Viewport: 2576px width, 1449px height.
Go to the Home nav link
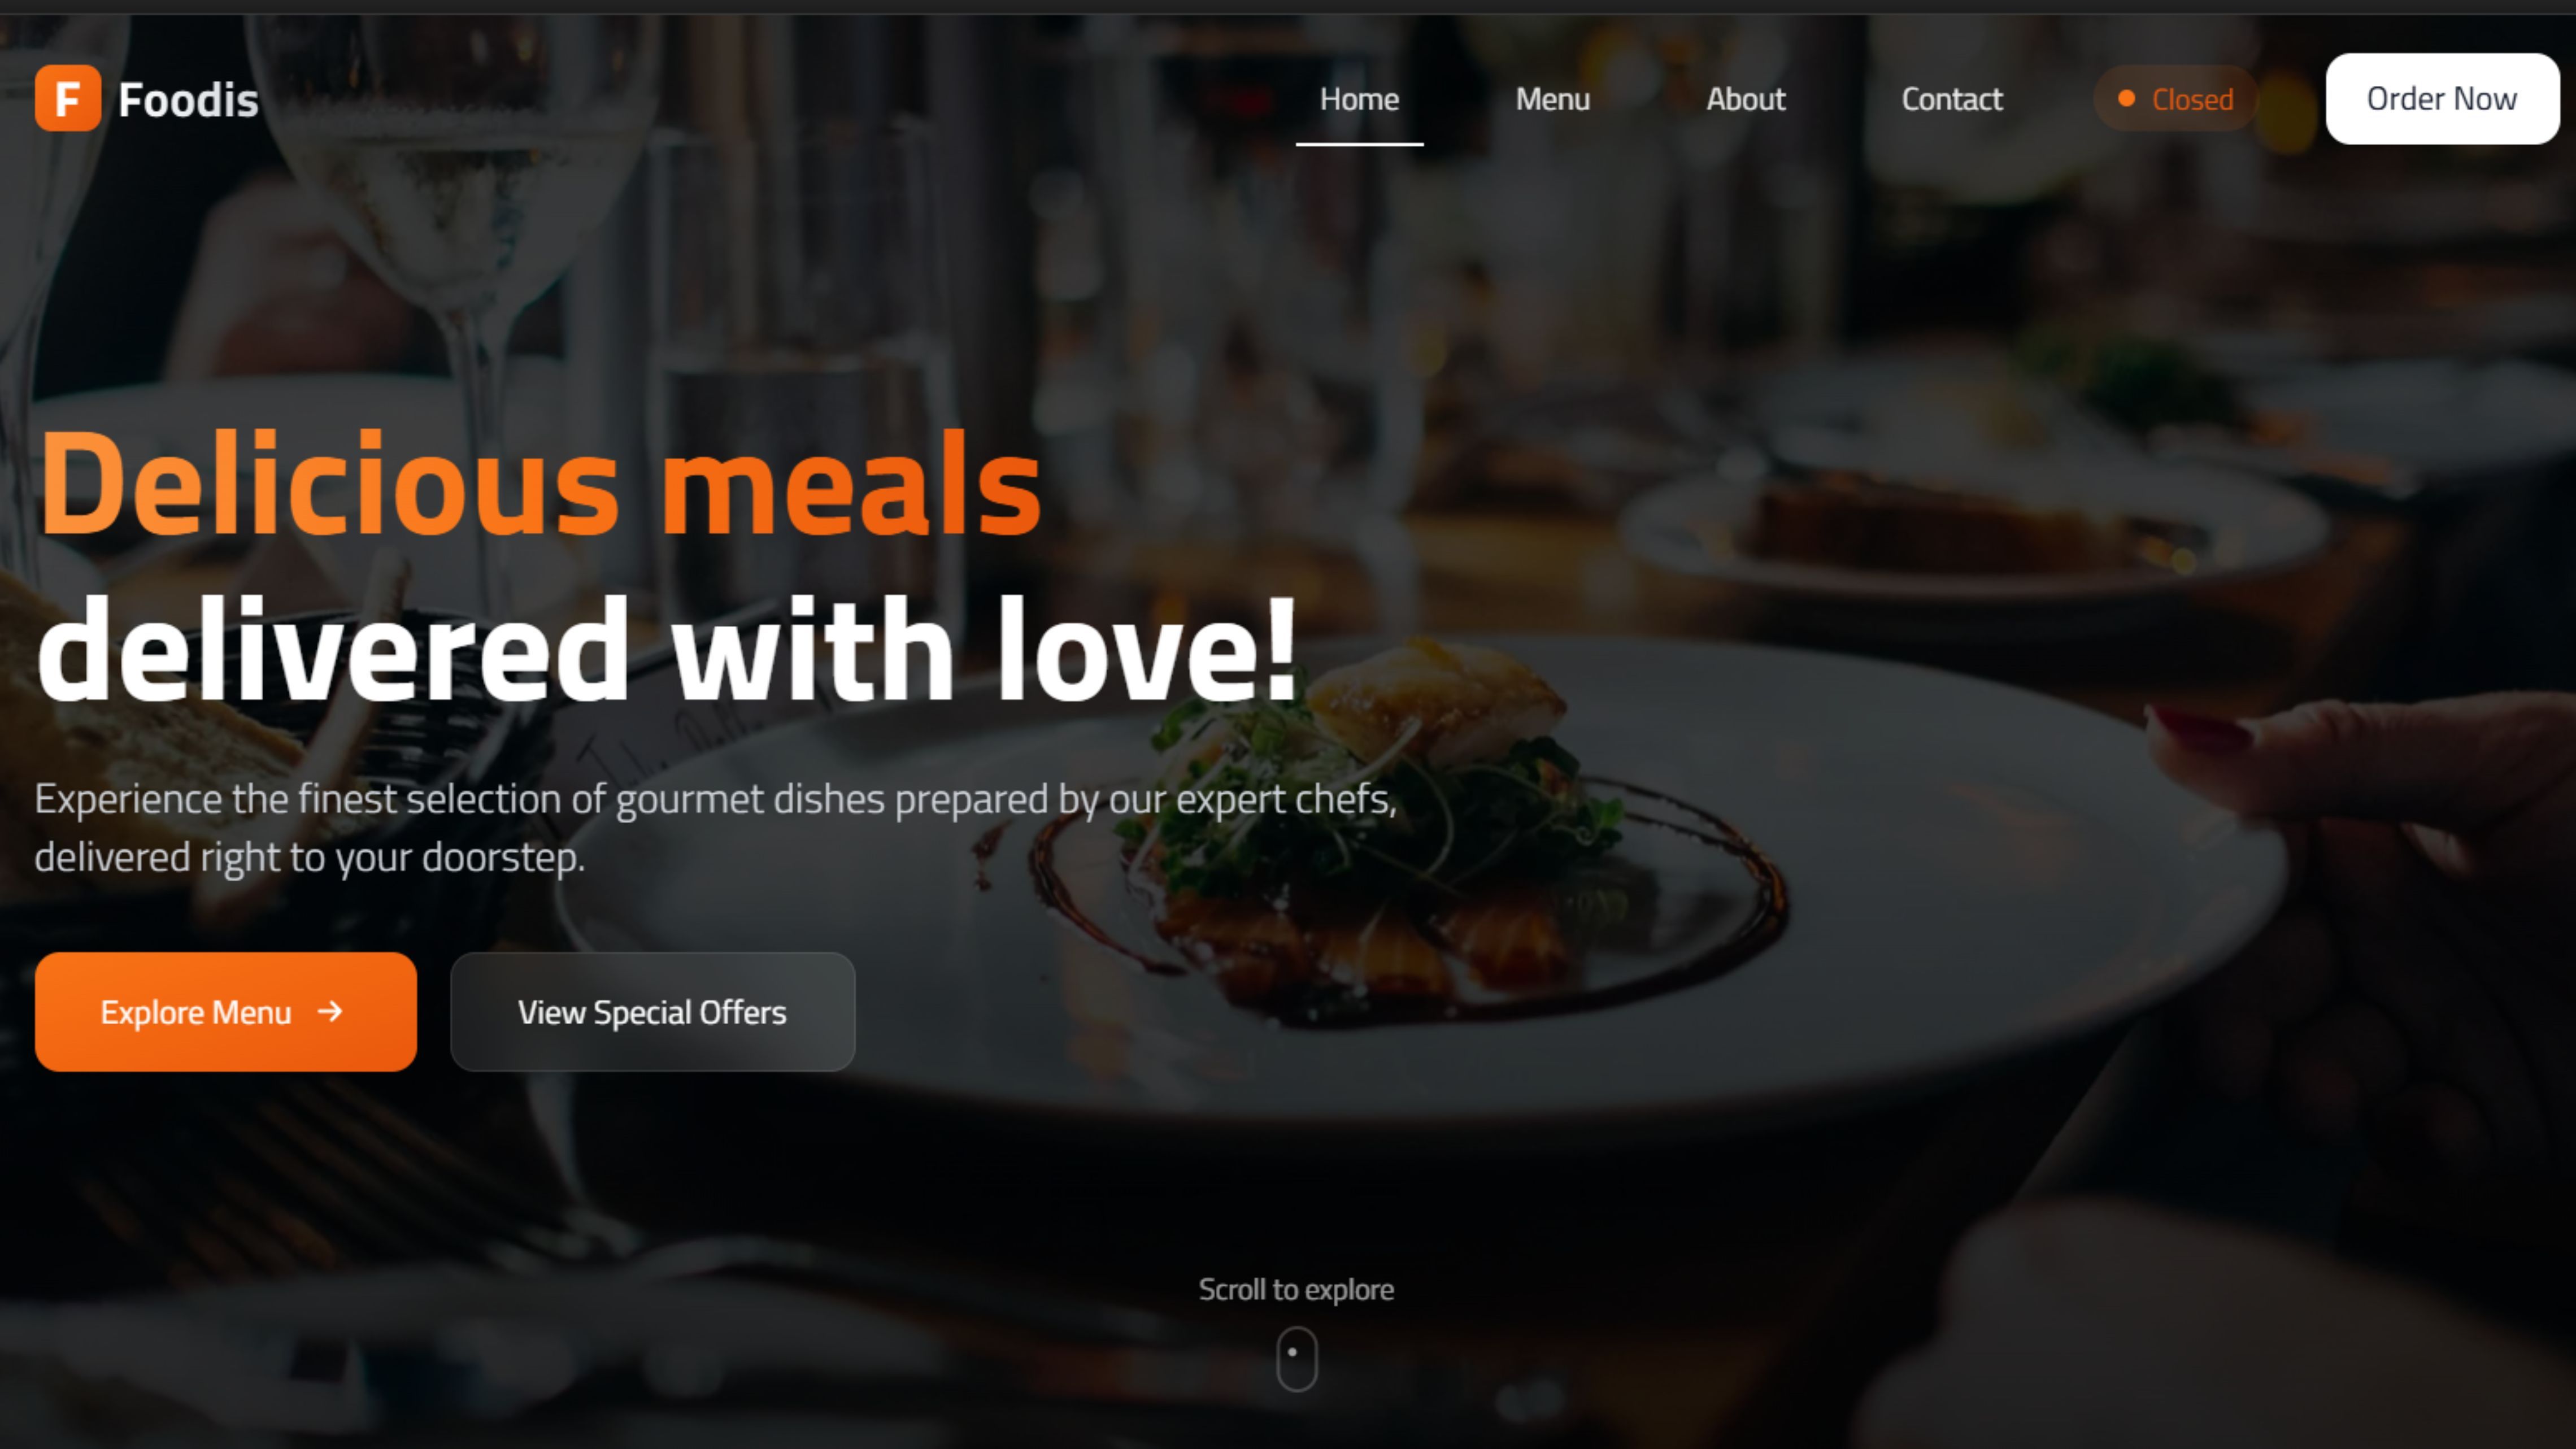1359,99
